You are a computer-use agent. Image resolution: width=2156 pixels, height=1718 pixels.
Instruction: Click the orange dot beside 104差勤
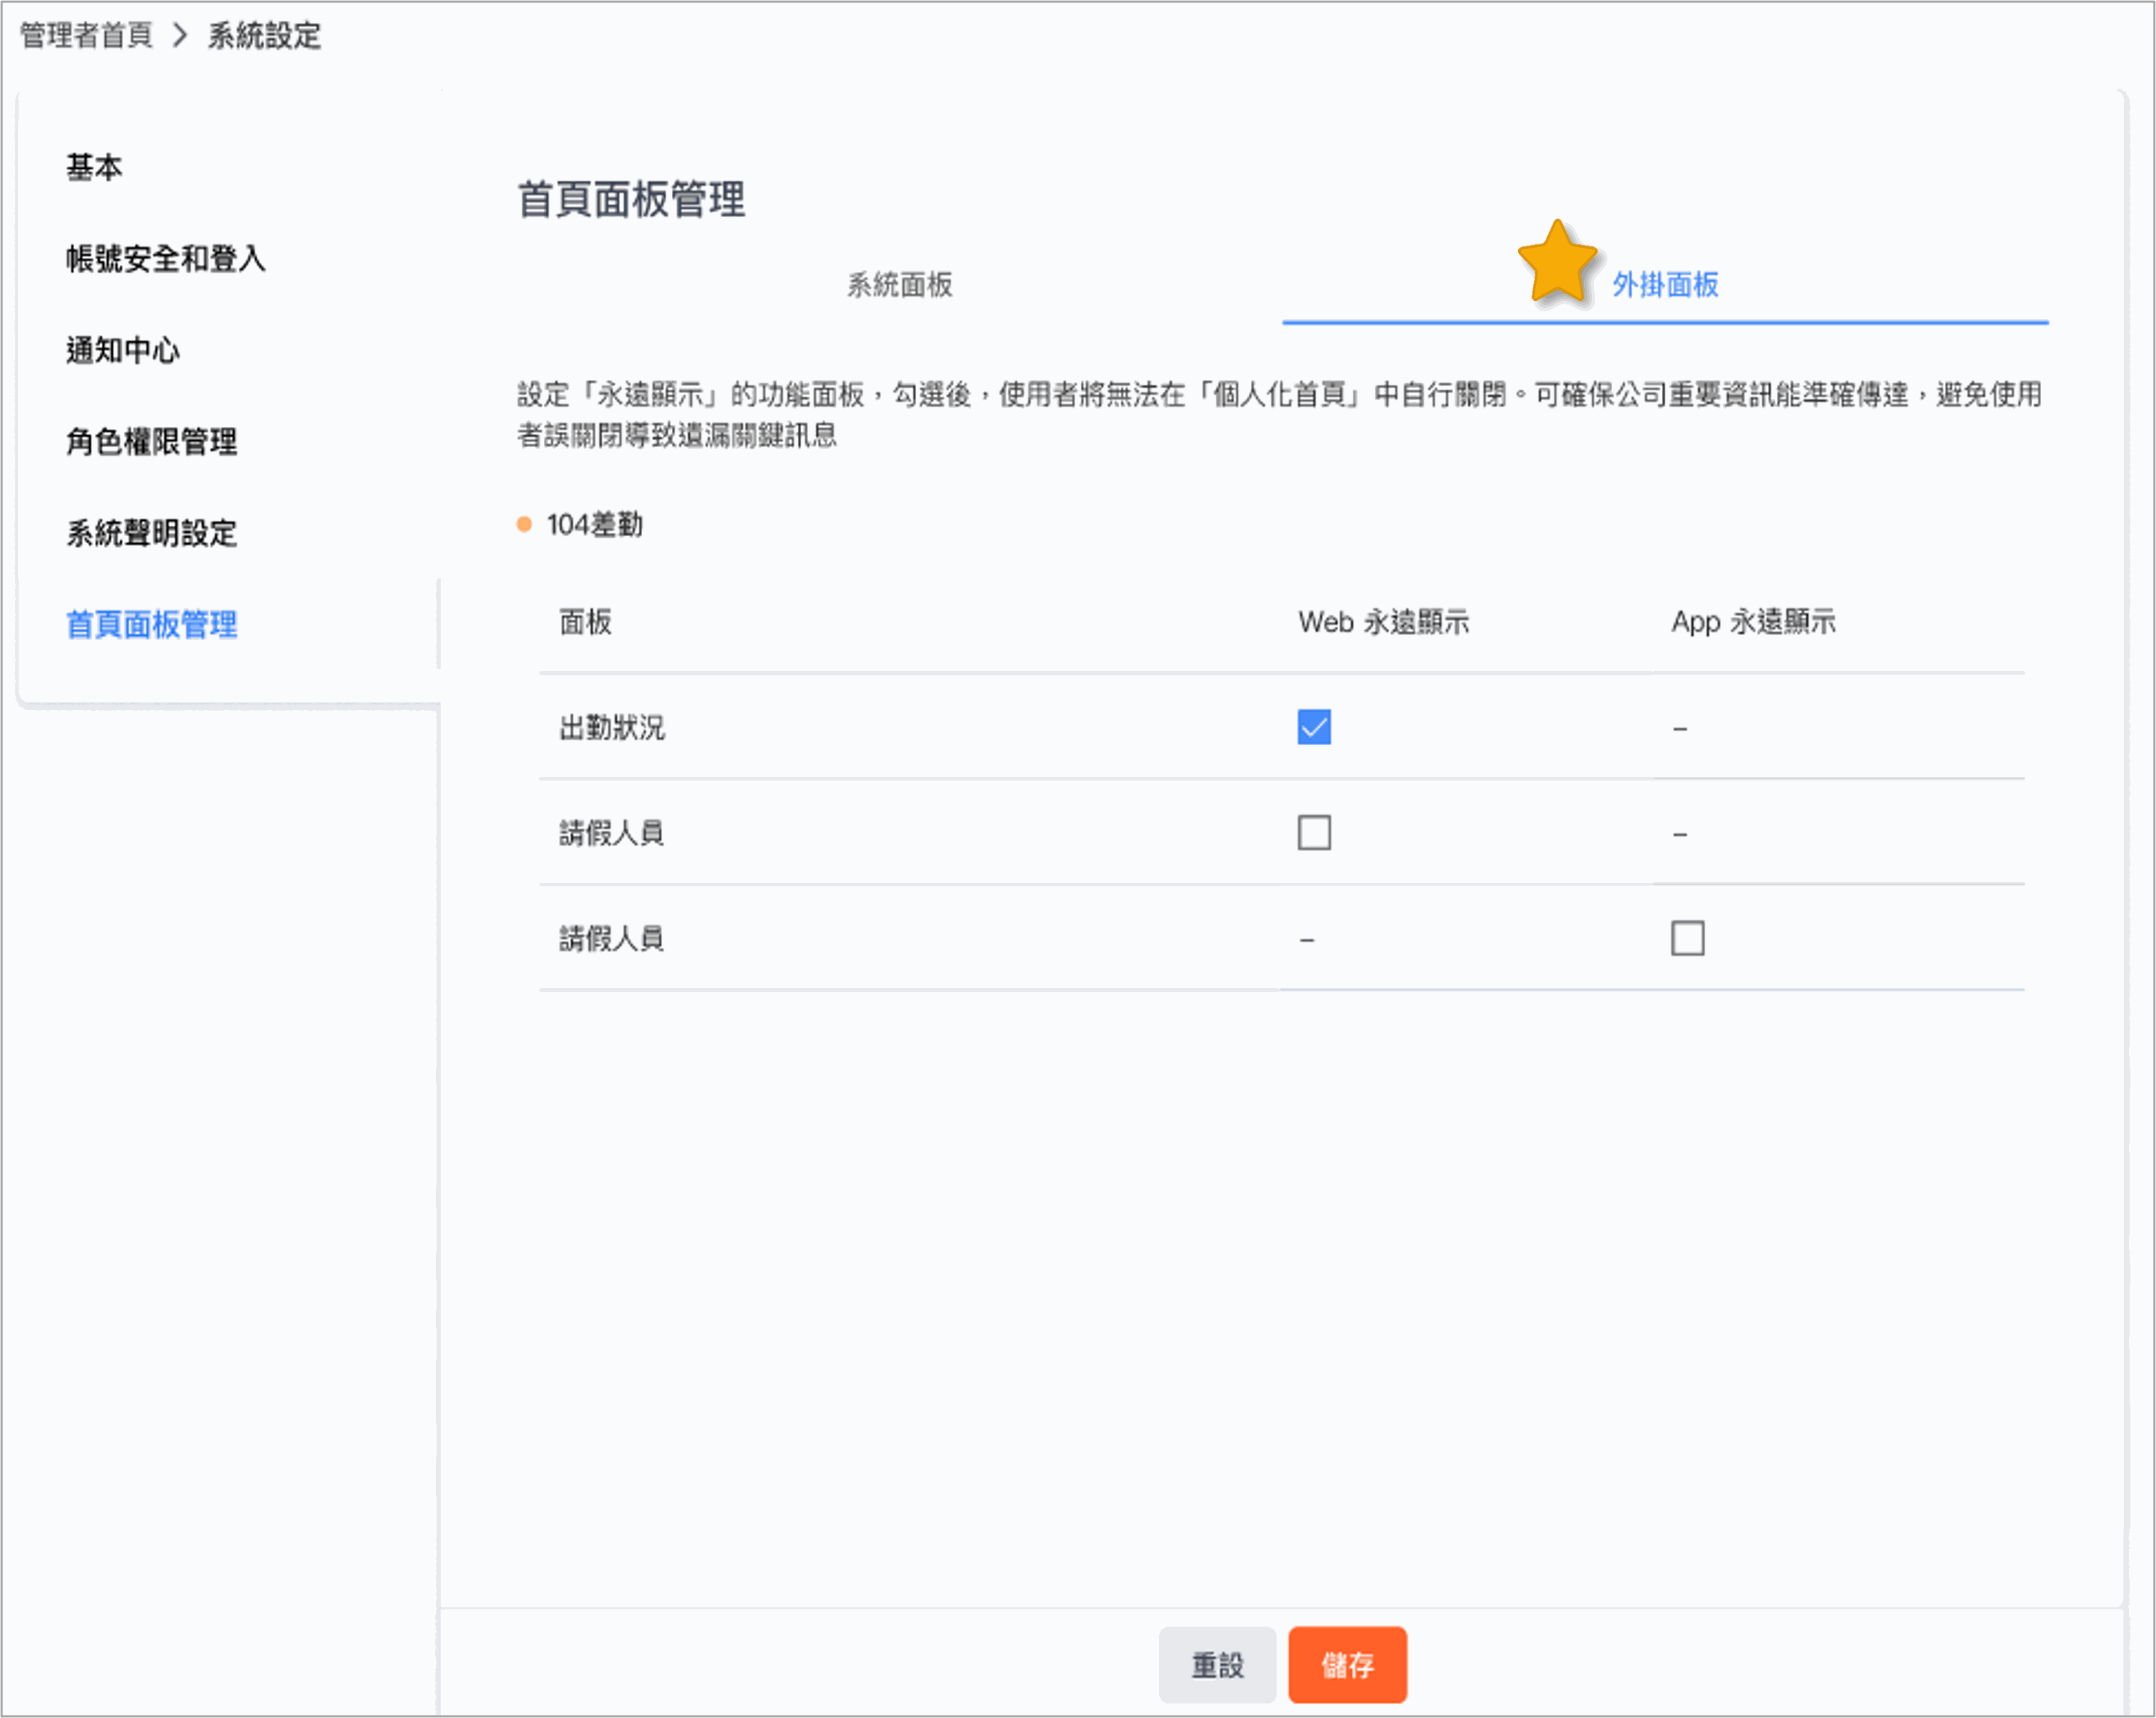coord(524,525)
